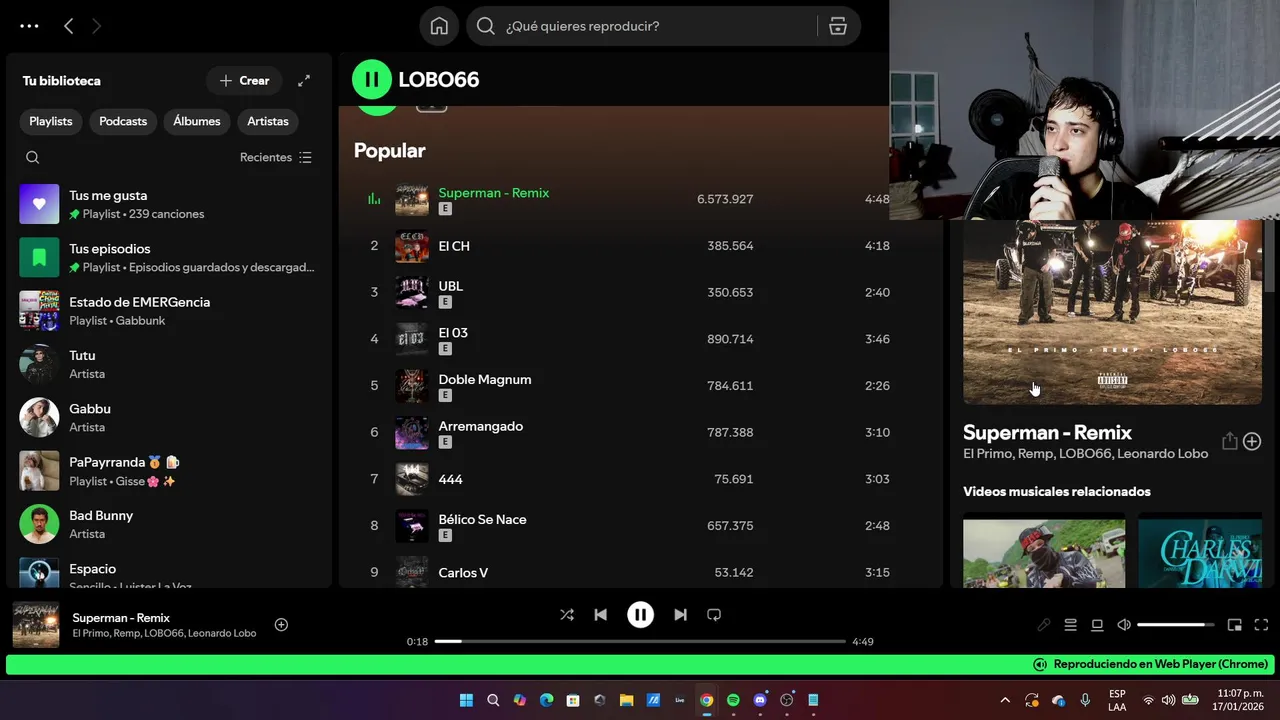Open Tus episodios playlist
1280x720 pixels.
170,257
